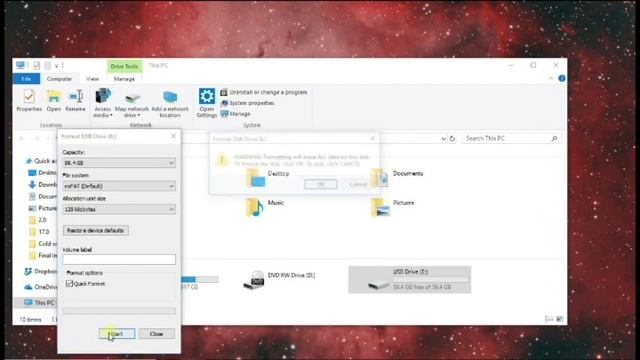This screenshot has width=640, height=360.
Task: Click the back navigation arrow
Action: (x=22, y=138)
